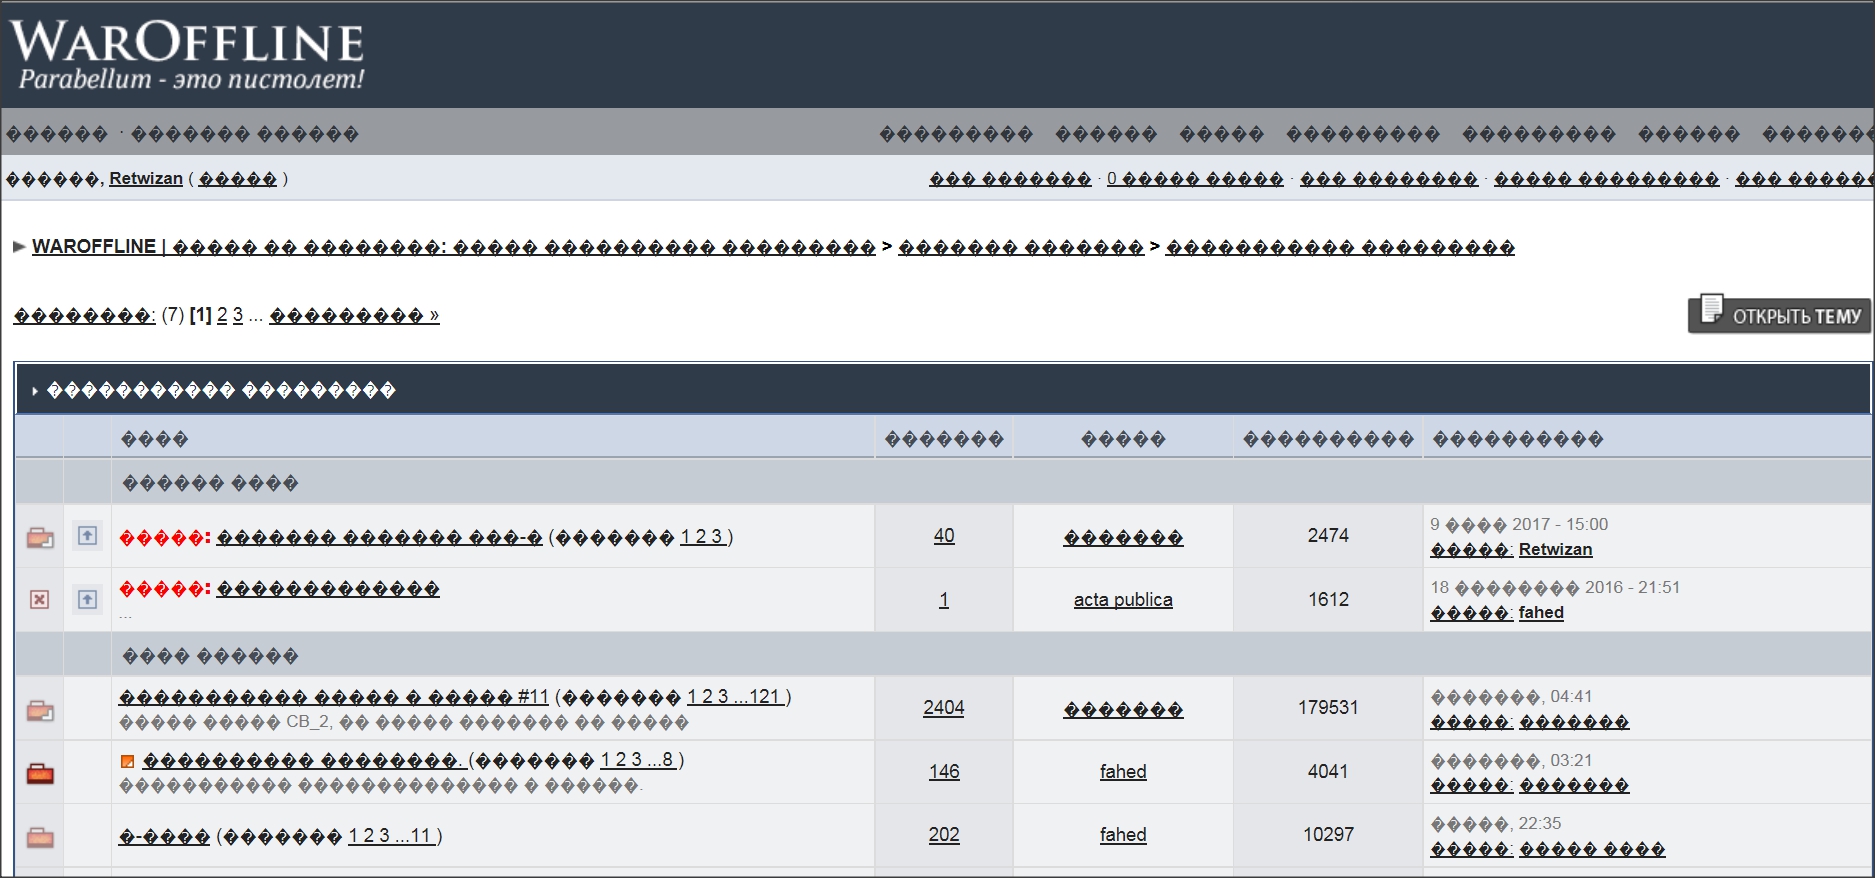Click folder icon of the 202-reply topic
This screenshot has height=878, width=1875.
coord(40,837)
